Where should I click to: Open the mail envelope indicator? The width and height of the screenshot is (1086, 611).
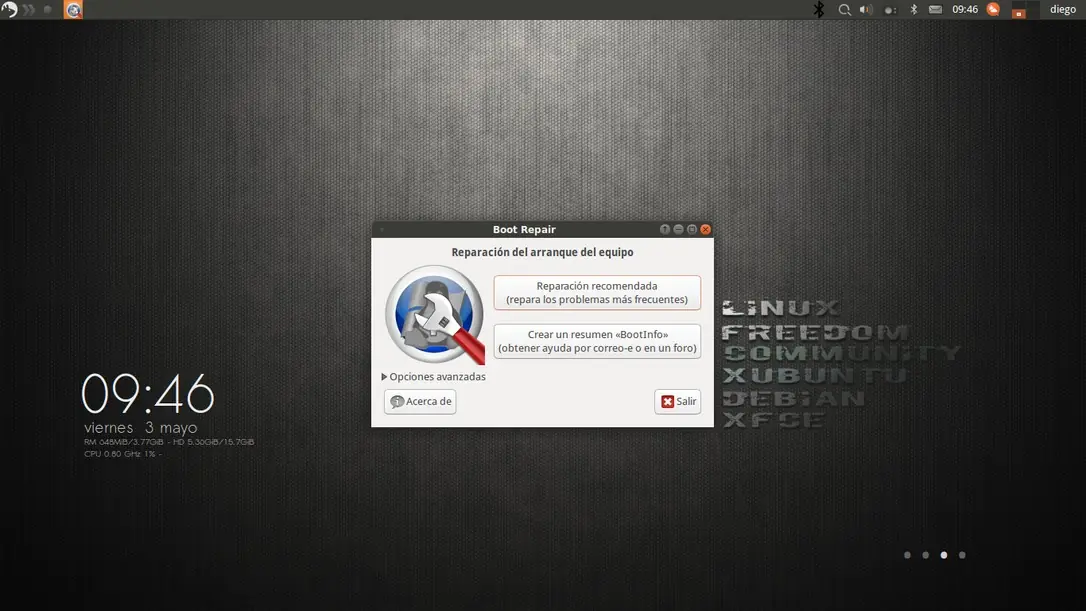click(x=935, y=10)
